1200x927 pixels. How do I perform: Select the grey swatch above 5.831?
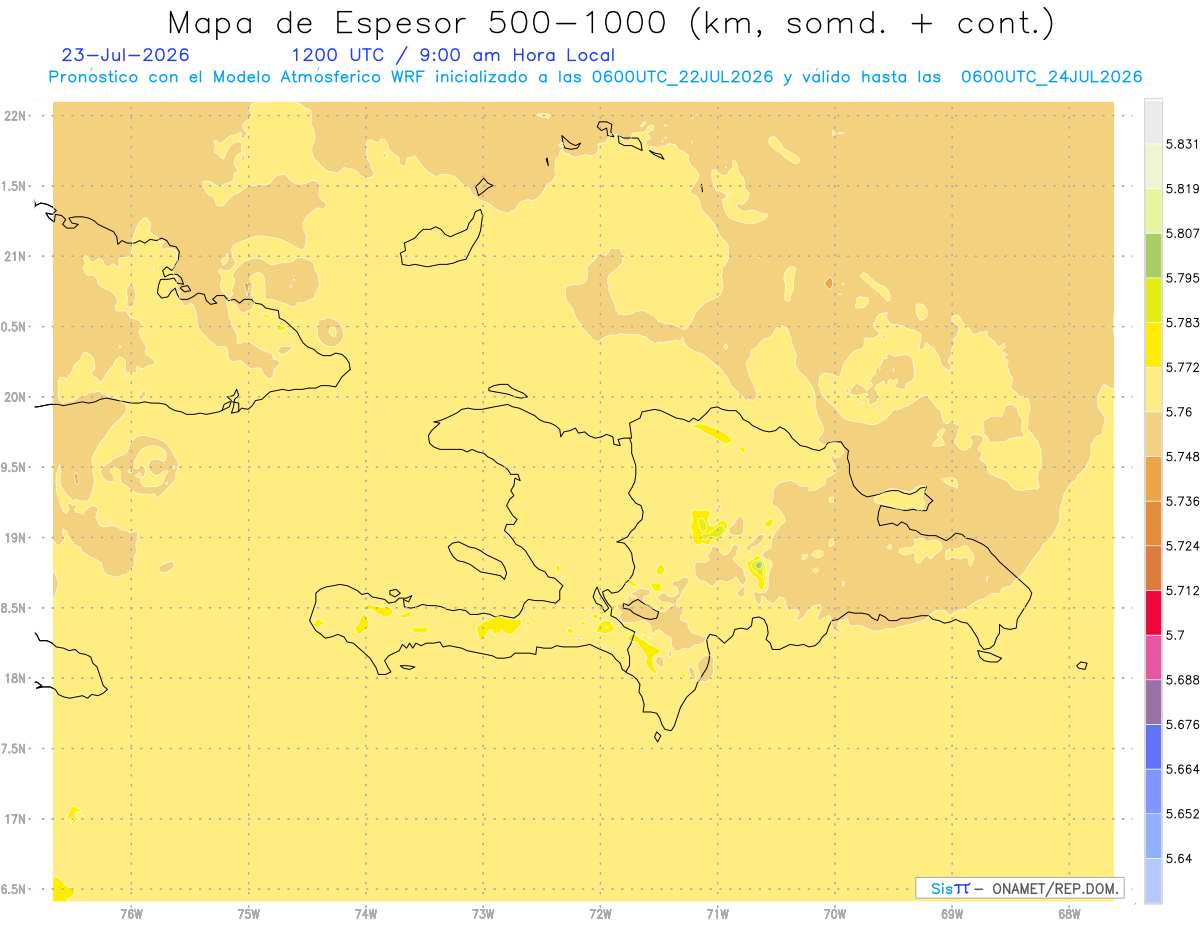[1153, 121]
